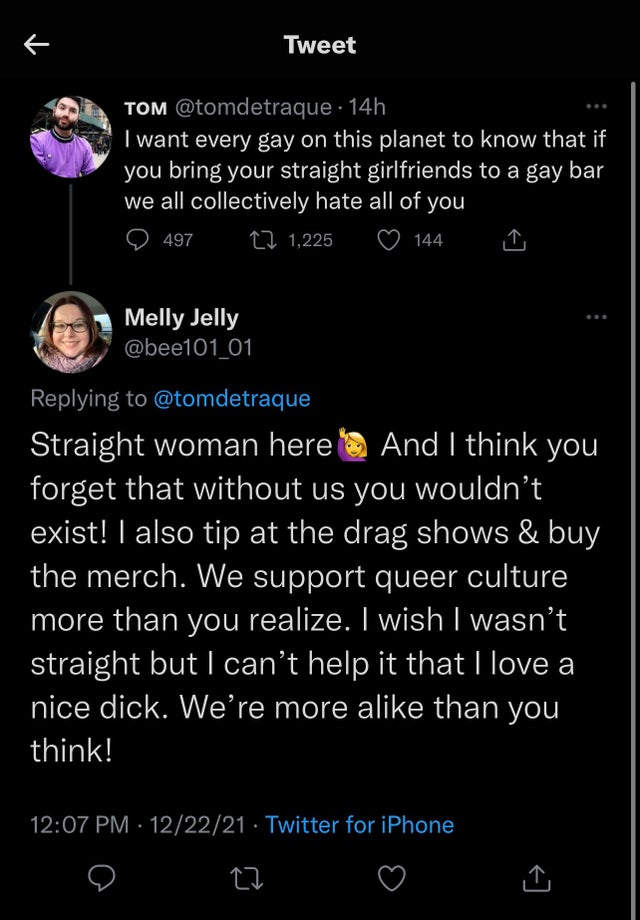Image resolution: width=640 pixels, height=920 pixels.
Task: Go back with the left arrow
Action: point(37,44)
